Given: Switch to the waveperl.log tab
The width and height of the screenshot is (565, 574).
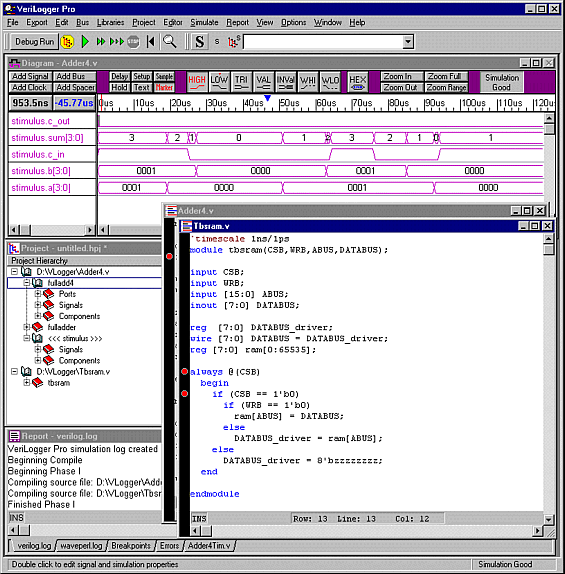Looking at the screenshot, I should pyautogui.click(x=81, y=546).
